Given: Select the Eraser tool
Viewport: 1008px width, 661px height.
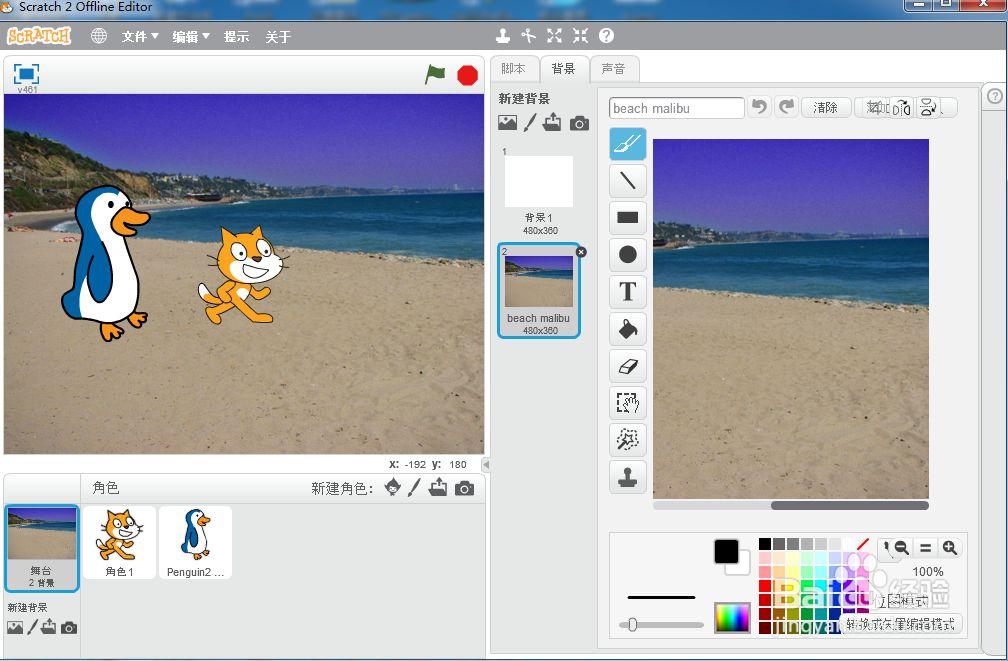Looking at the screenshot, I should click(627, 366).
